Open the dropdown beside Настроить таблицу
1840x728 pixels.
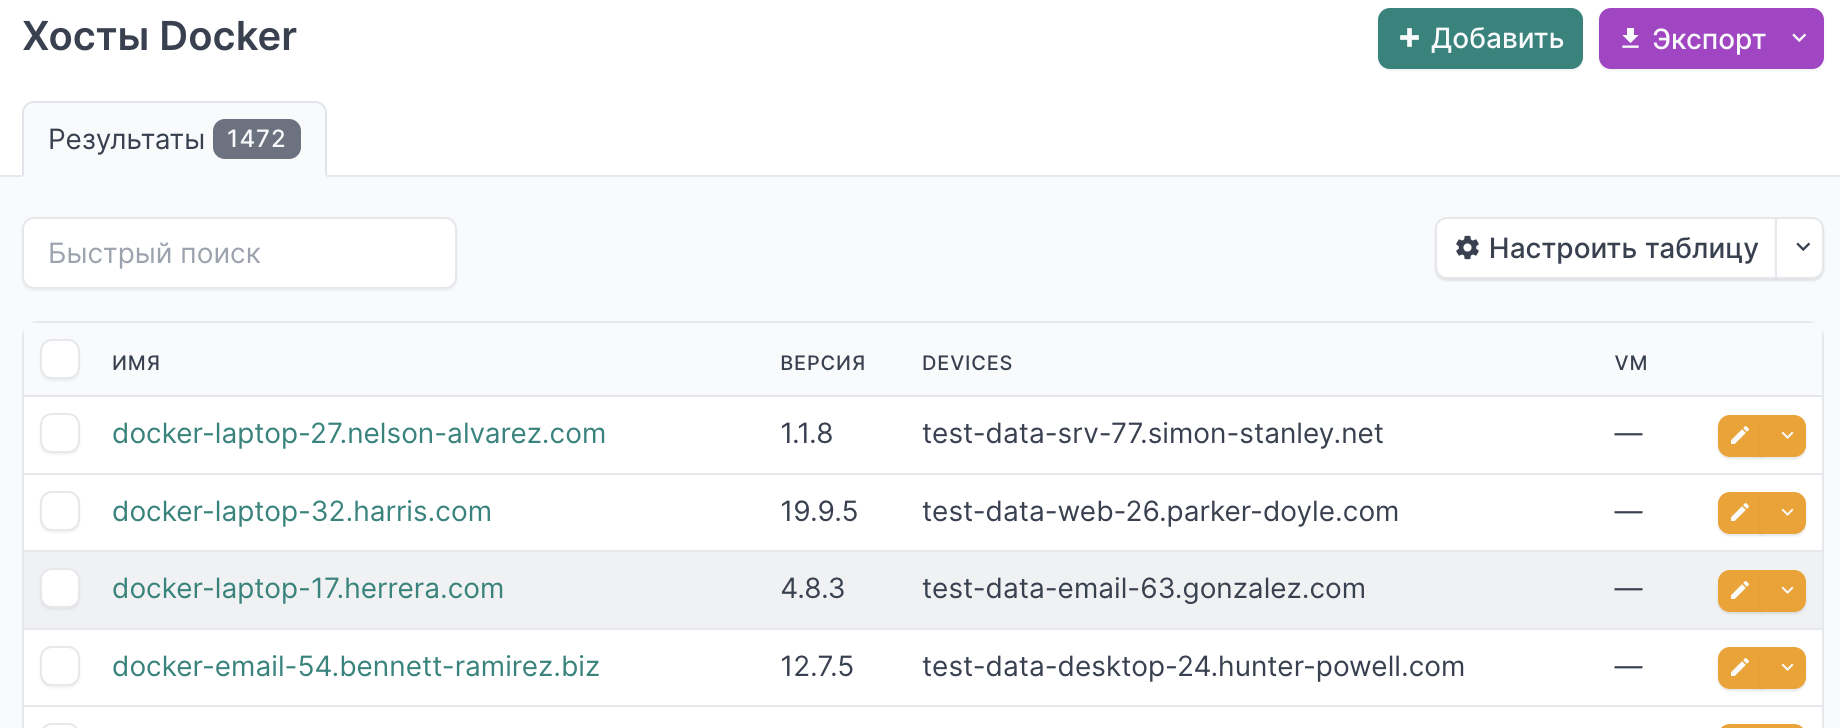coord(1802,248)
